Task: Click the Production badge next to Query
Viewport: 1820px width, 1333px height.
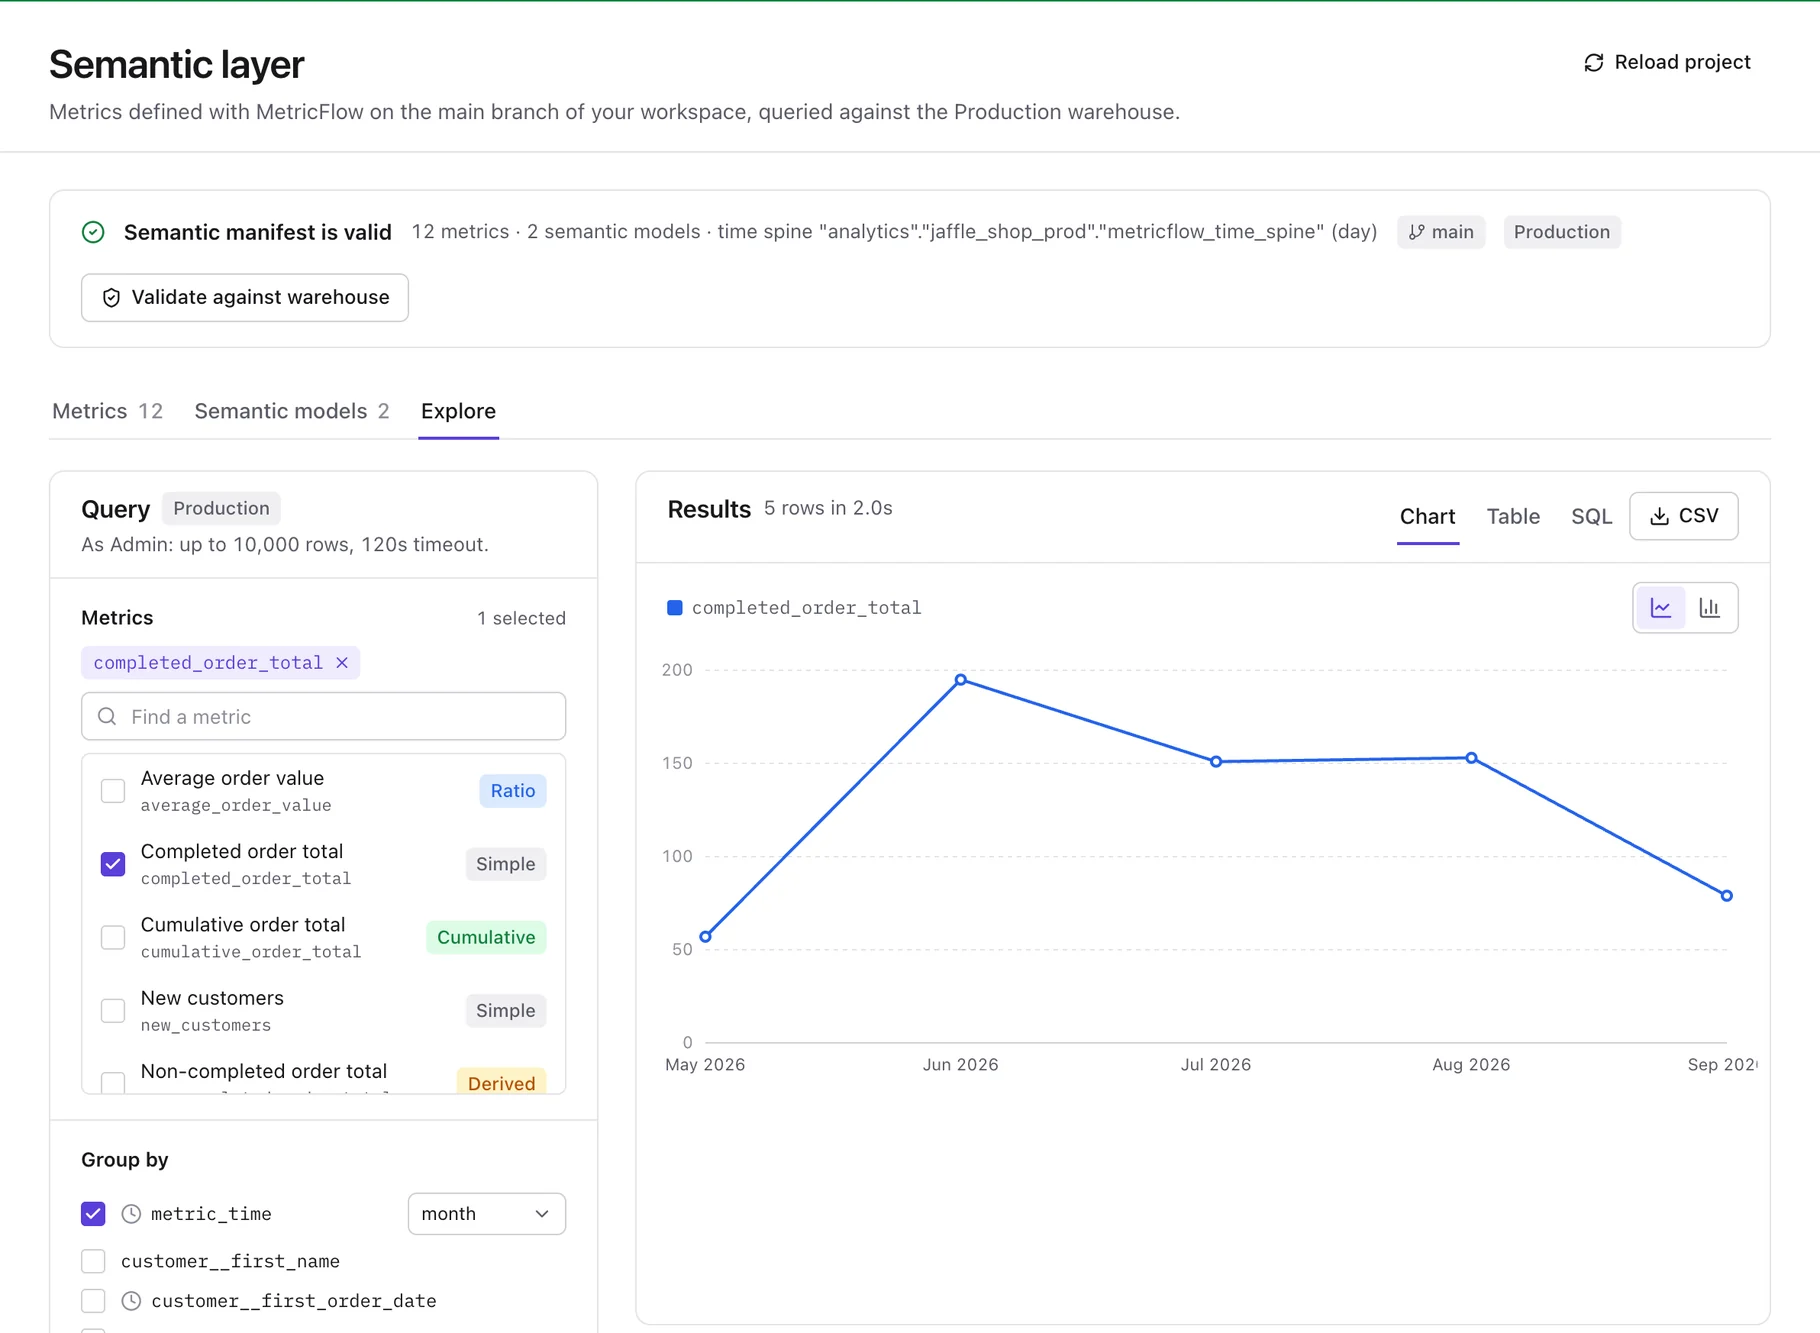Action: (x=221, y=508)
